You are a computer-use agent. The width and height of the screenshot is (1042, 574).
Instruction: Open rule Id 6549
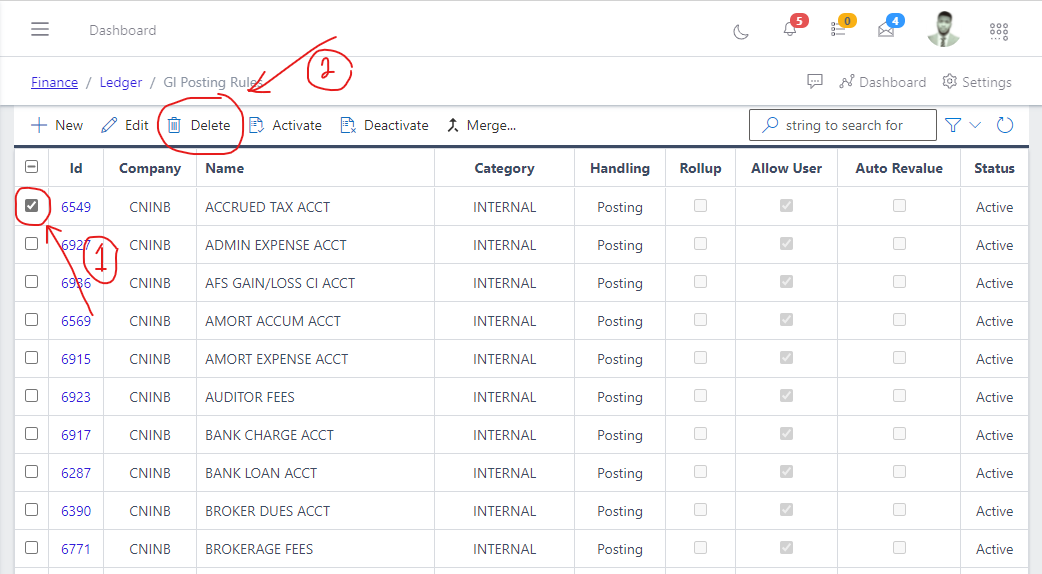point(76,207)
